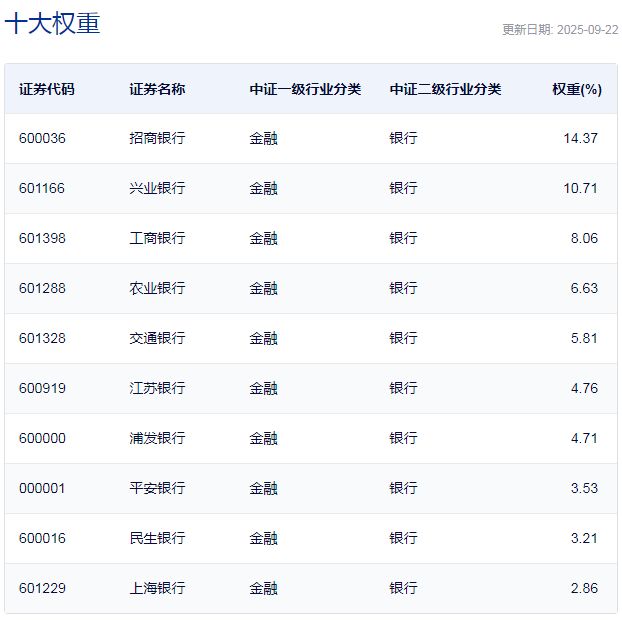Click 农业银行 security name
622x620 pixels.
point(157,288)
